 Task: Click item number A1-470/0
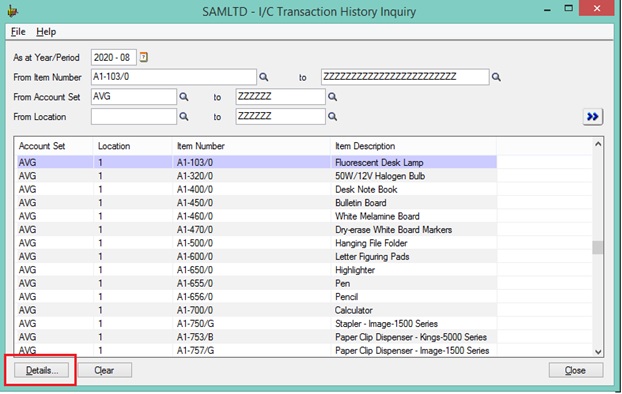pyautogui.click(x=195, y=230)
